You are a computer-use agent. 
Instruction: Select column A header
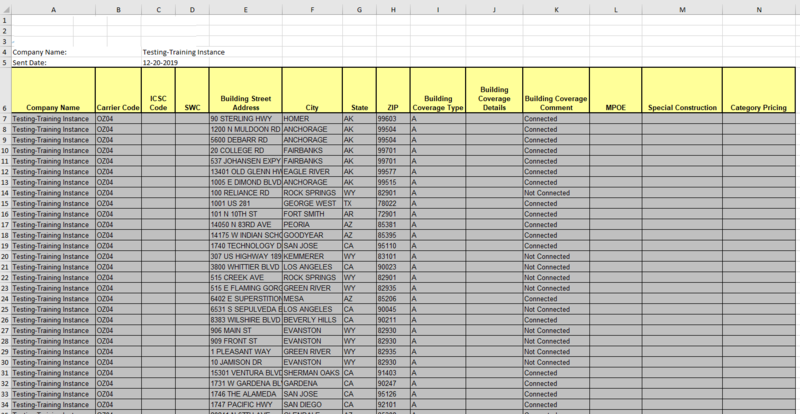(53, 7)
